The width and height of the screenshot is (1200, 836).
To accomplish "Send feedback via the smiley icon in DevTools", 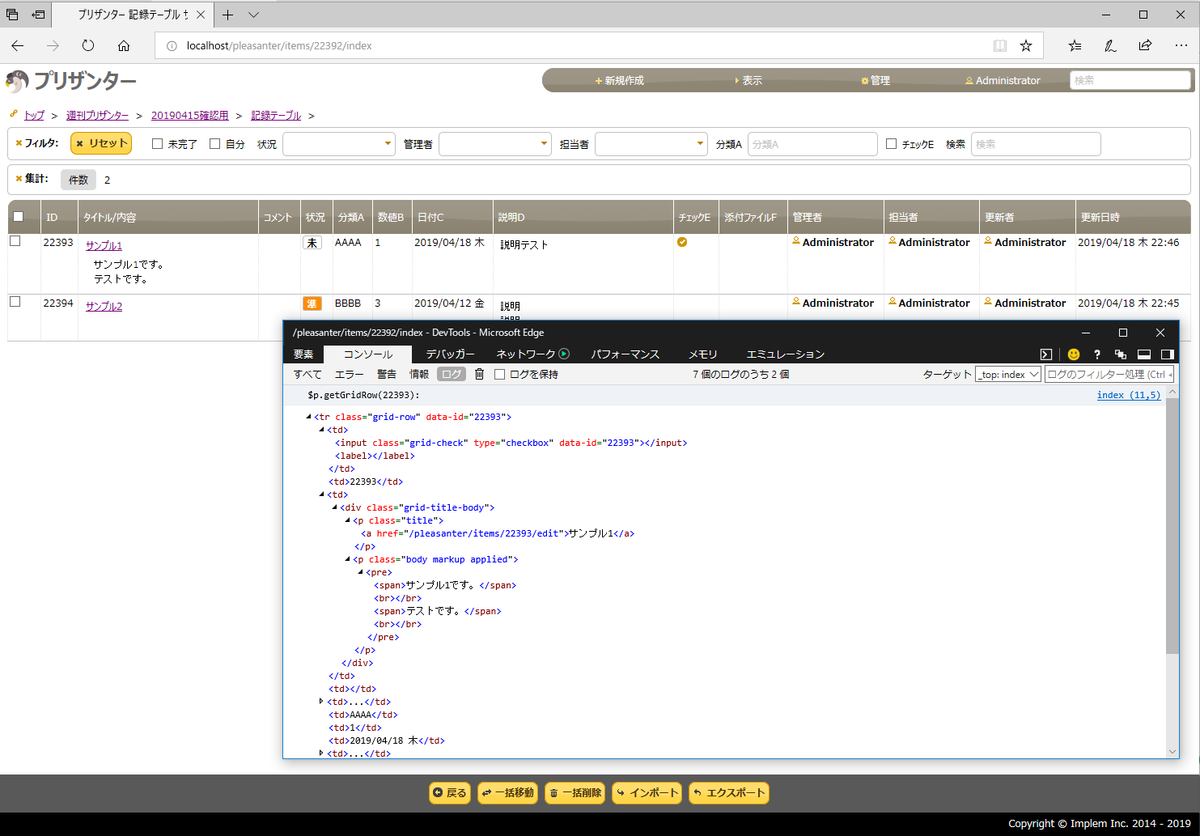I will tap(1073, 354).
